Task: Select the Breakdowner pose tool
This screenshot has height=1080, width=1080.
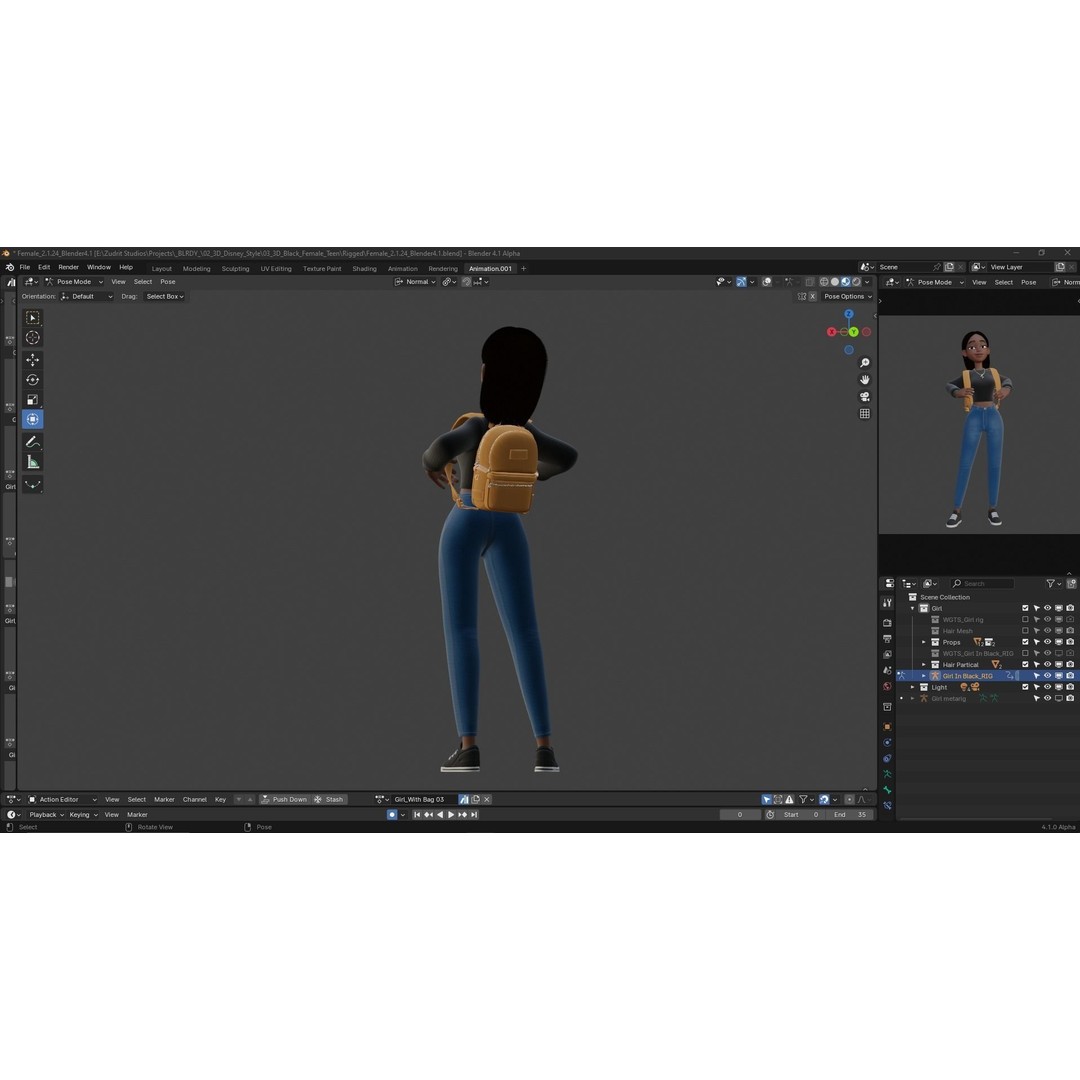Action: pyautogui.click(x=32, y=484)
